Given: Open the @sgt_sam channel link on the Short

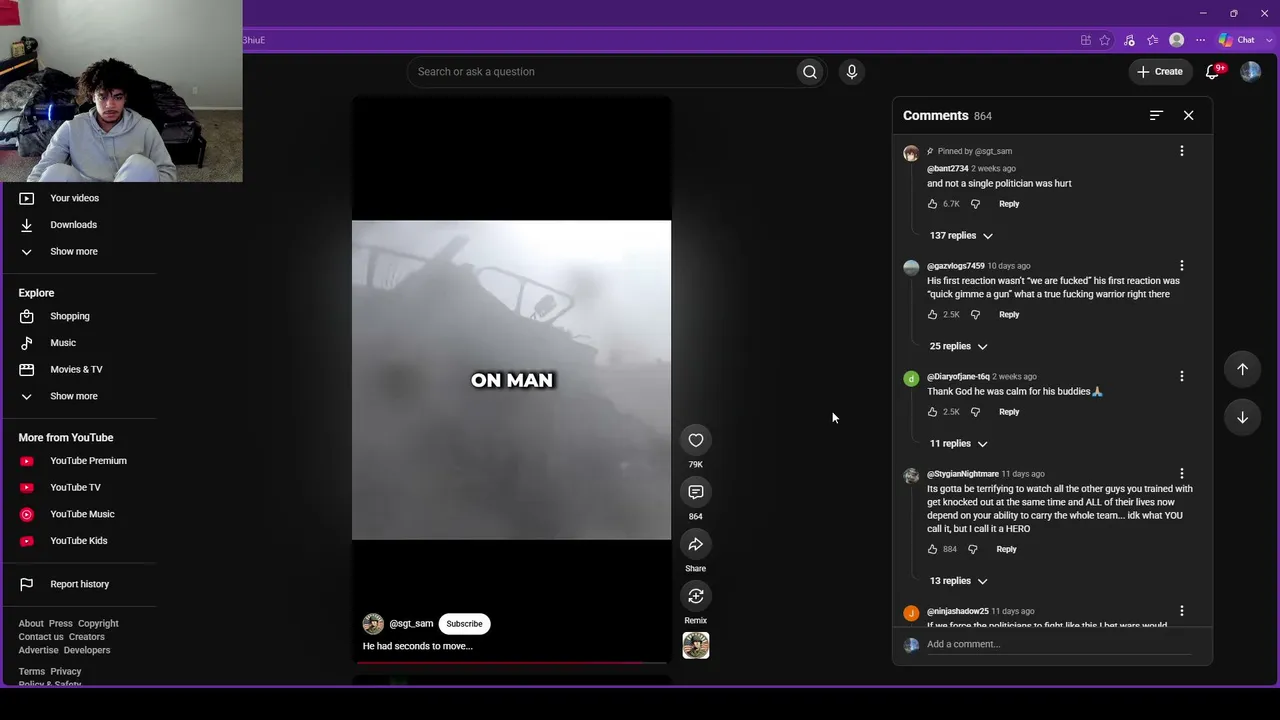Looking at the screenshot, I should pos(411,624).
